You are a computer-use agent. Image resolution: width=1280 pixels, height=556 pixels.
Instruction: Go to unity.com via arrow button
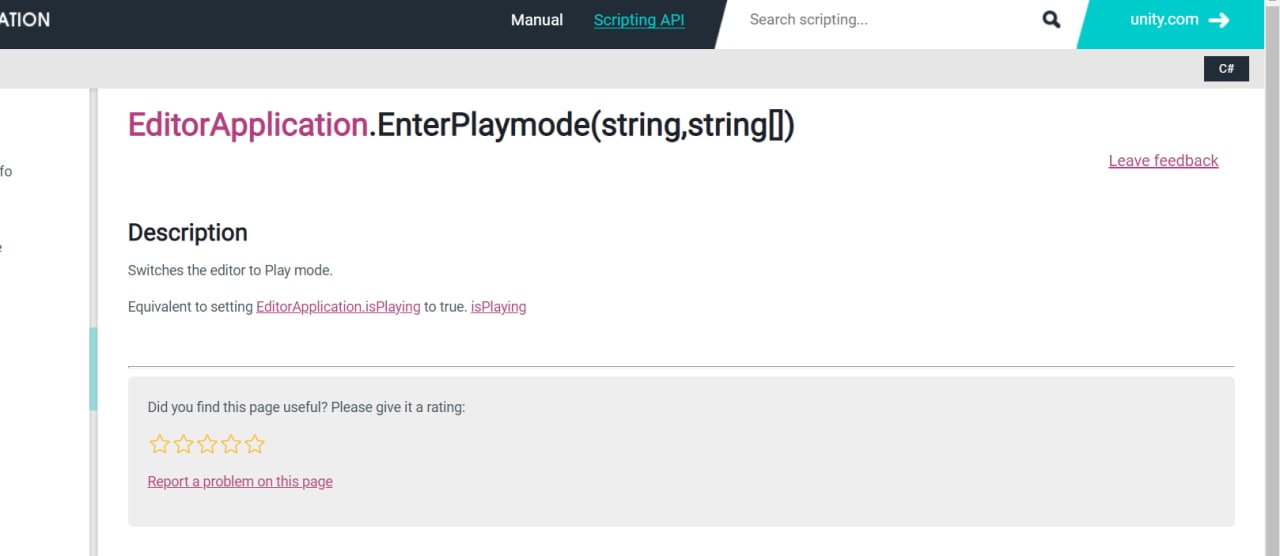click(x=1179, y=20)
